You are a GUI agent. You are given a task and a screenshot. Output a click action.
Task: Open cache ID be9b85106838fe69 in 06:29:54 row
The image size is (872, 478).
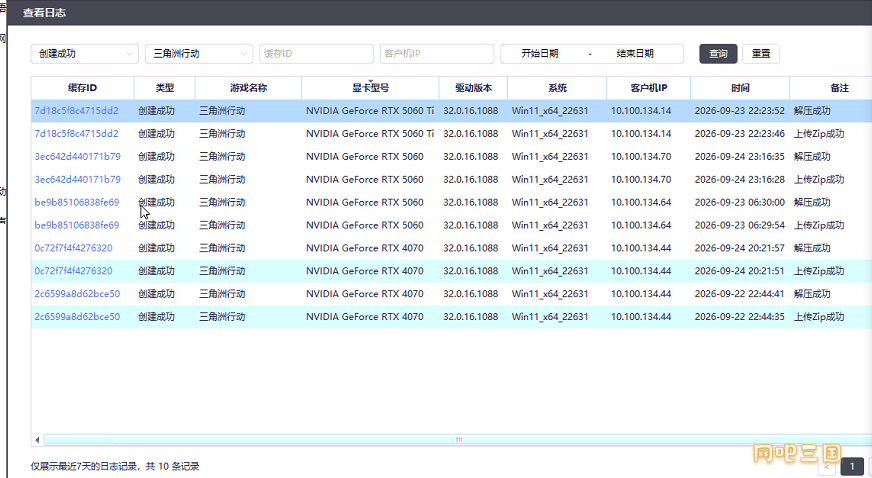click(x=77, y=225)
